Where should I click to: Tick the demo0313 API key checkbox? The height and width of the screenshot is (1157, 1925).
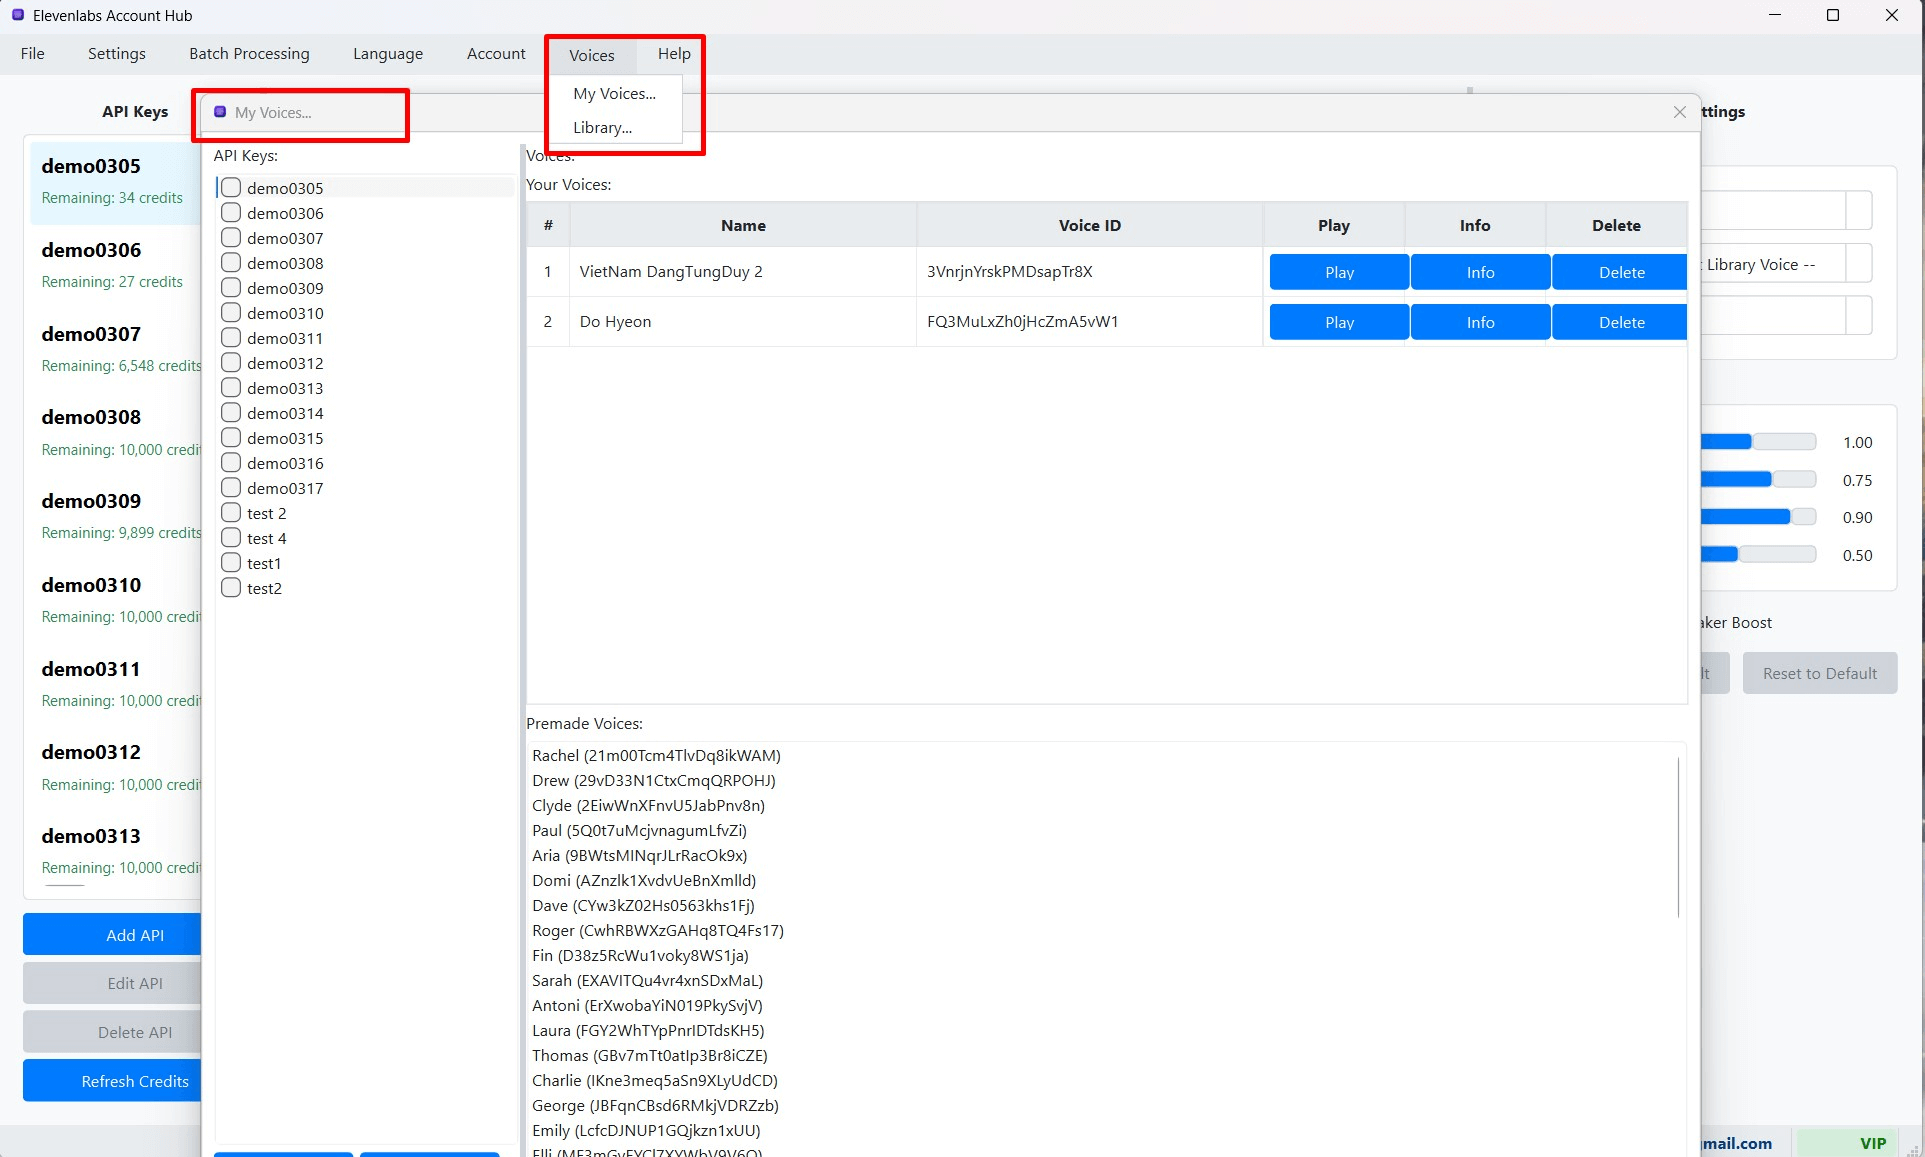231,388
